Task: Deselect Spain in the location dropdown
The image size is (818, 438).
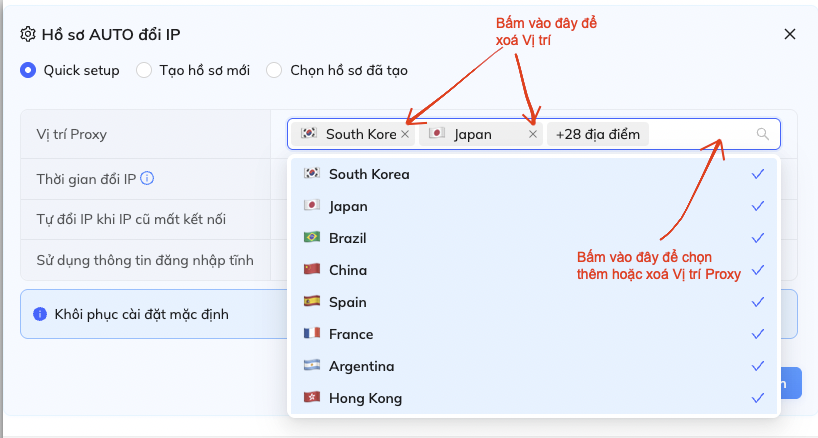Action: click(347, 302)
